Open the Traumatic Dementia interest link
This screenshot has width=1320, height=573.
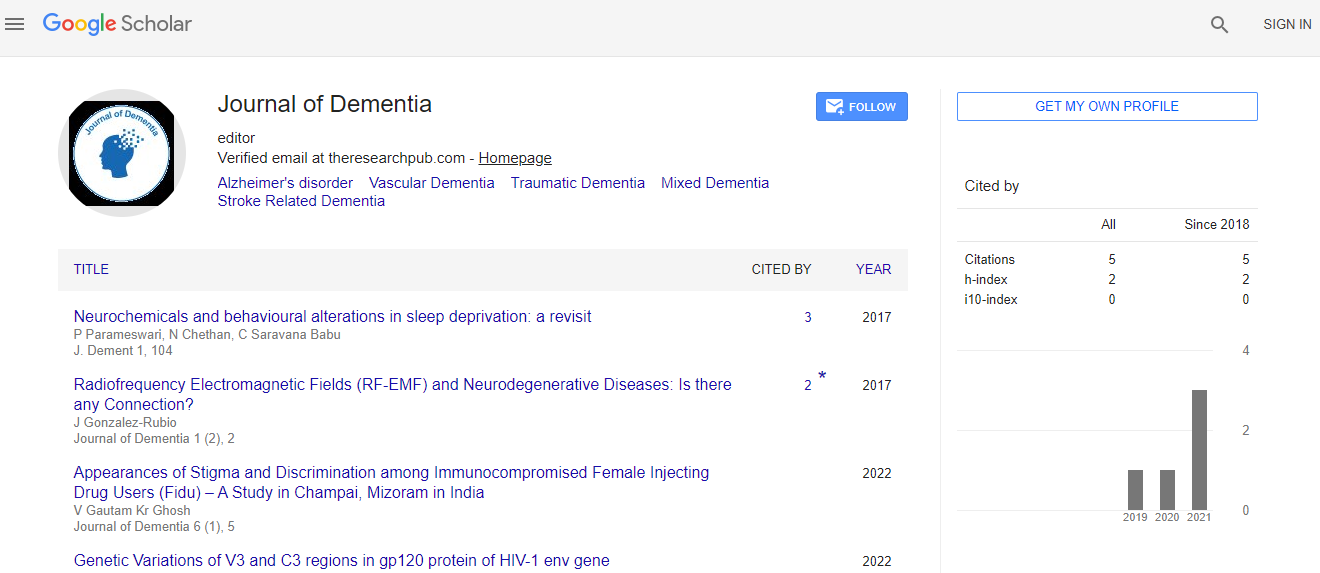(577, 183)
